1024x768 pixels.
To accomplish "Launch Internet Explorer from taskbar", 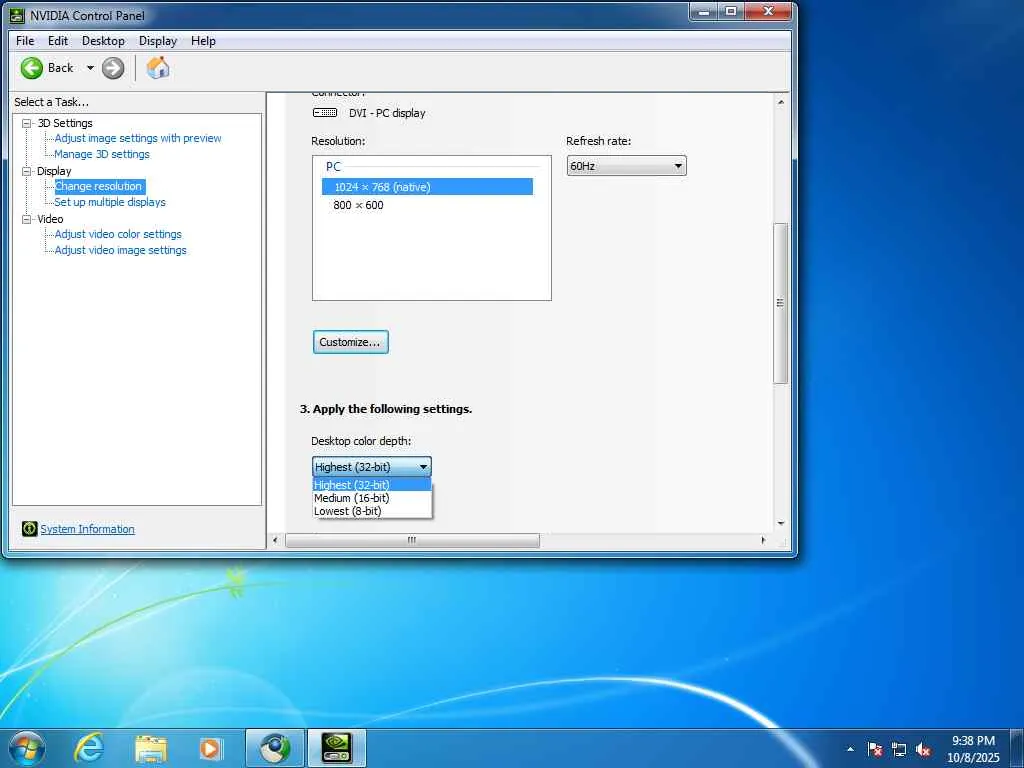I will pos(89,748).
